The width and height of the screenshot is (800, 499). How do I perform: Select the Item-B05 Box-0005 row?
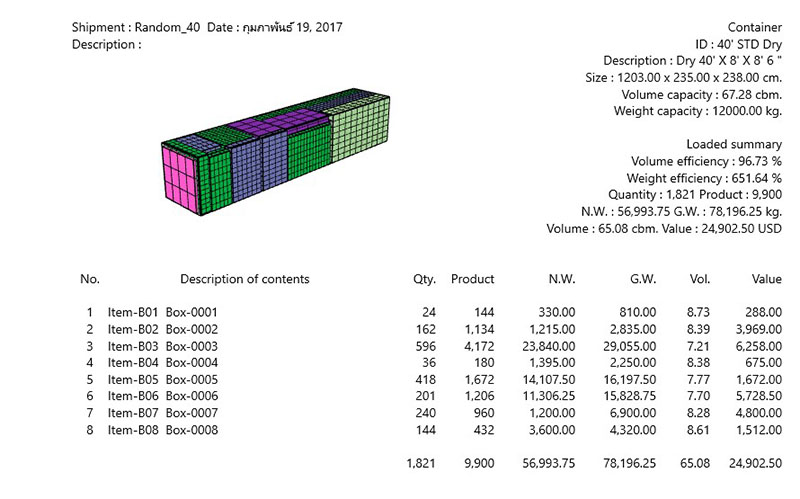coord(430,380)
